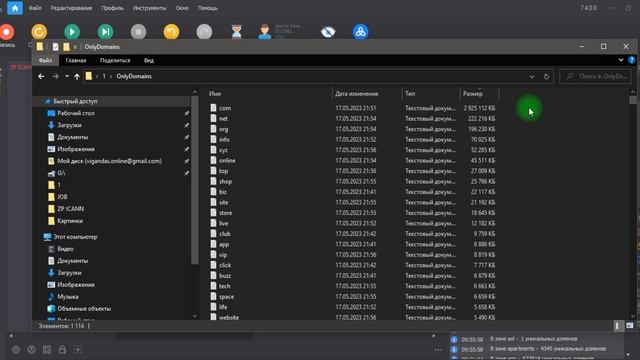
Task: Open the quick access toolbar customize dropdown
Action: coord(75,47)
